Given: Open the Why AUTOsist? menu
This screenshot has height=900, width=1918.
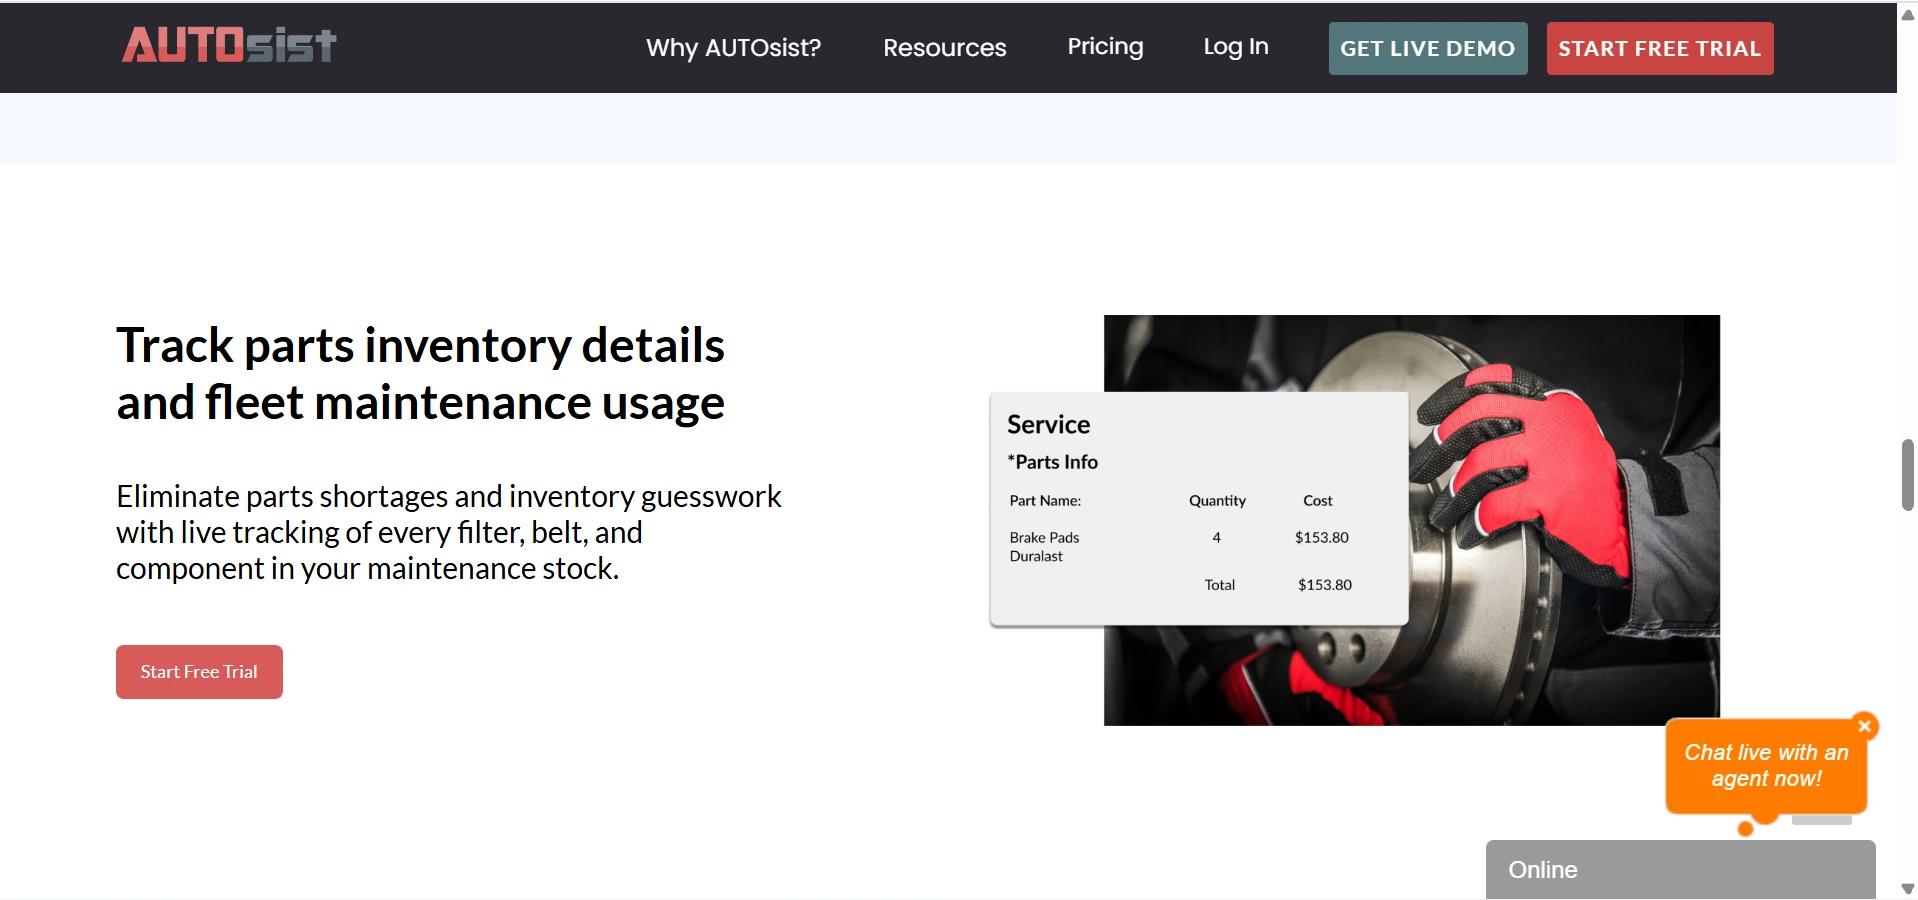Looking at the screenshot, I should point(733,48).
